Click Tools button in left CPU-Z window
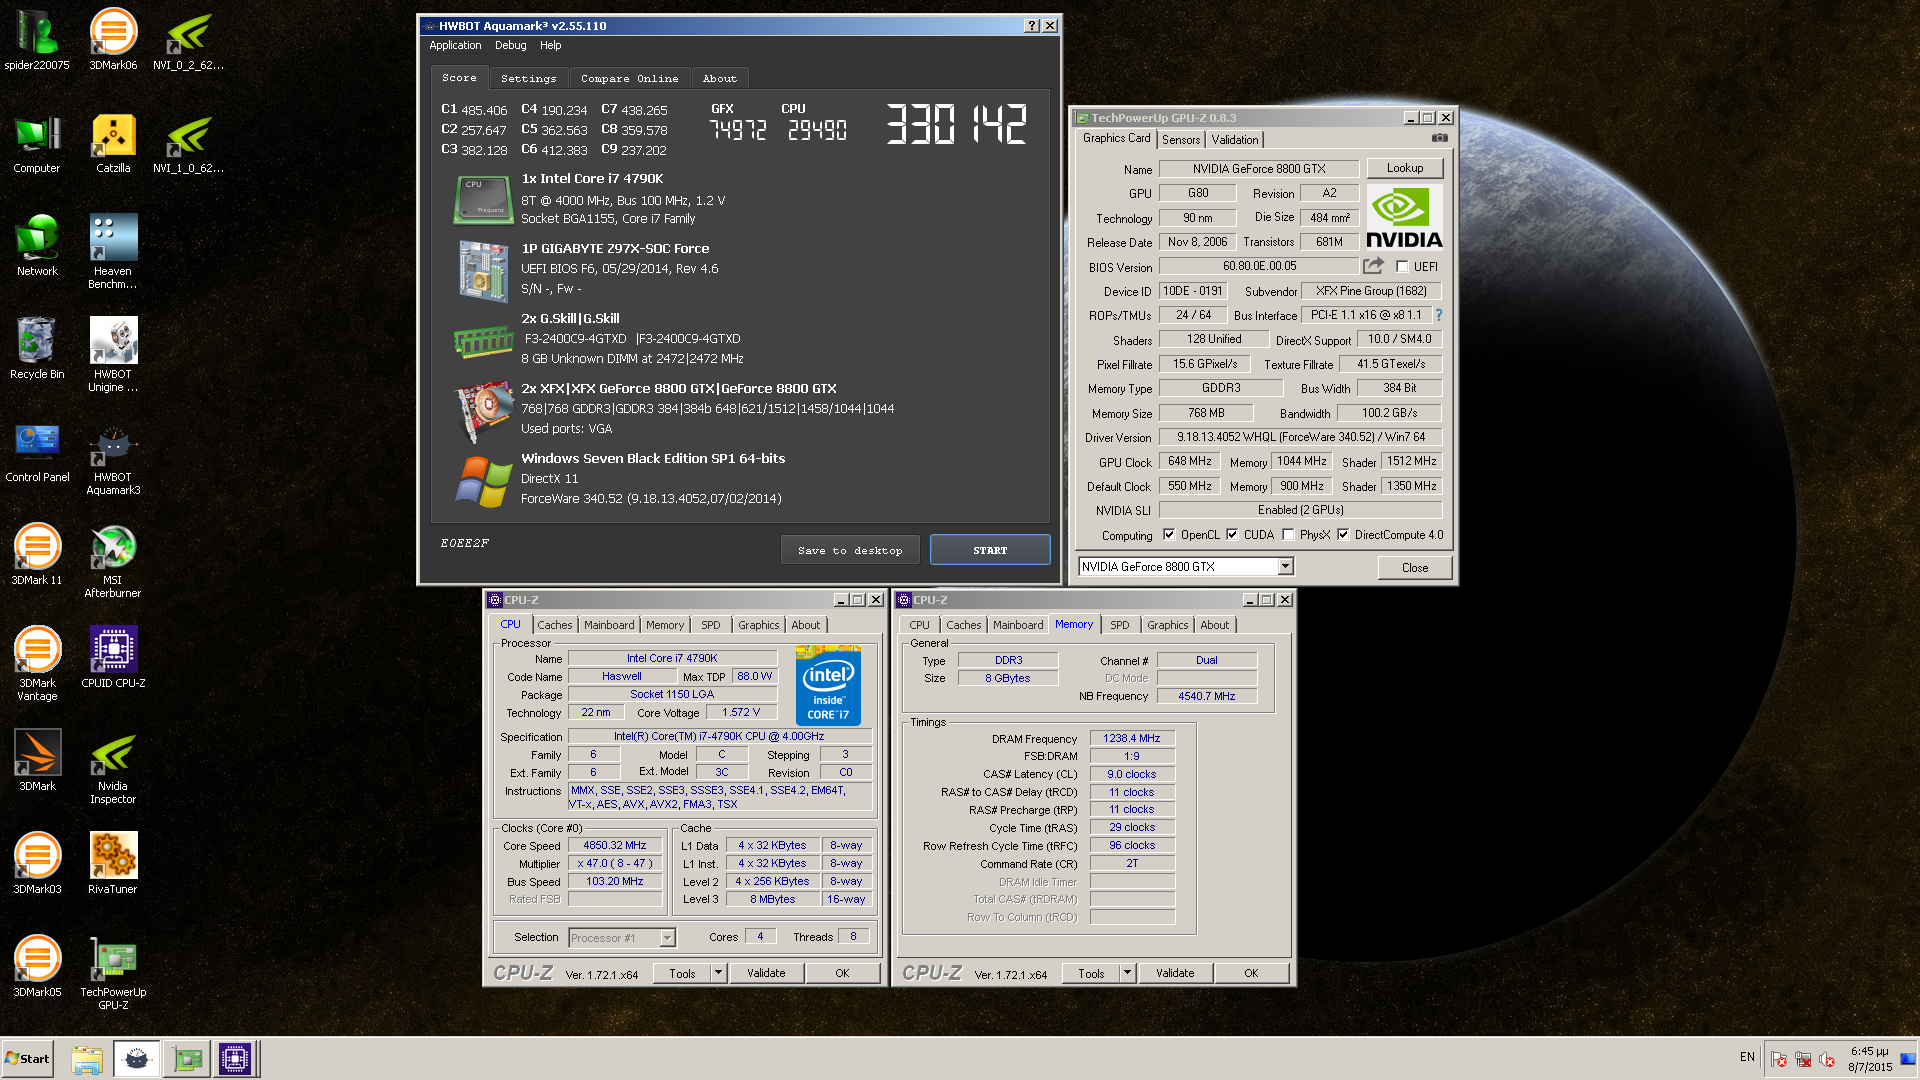The width and height of the screenshot is (1920, 1080). tap(682, 973)
